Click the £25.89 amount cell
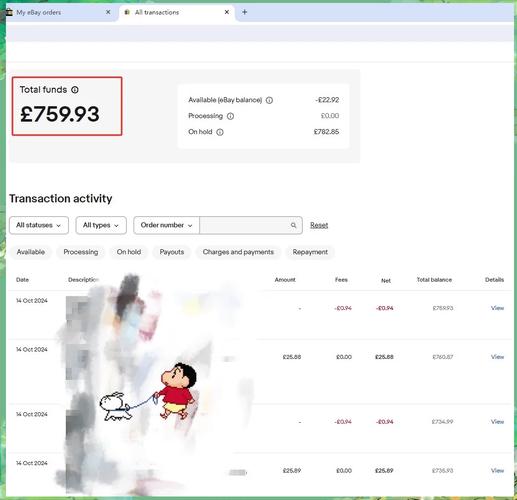517x500 pixels. pos(292,471)
